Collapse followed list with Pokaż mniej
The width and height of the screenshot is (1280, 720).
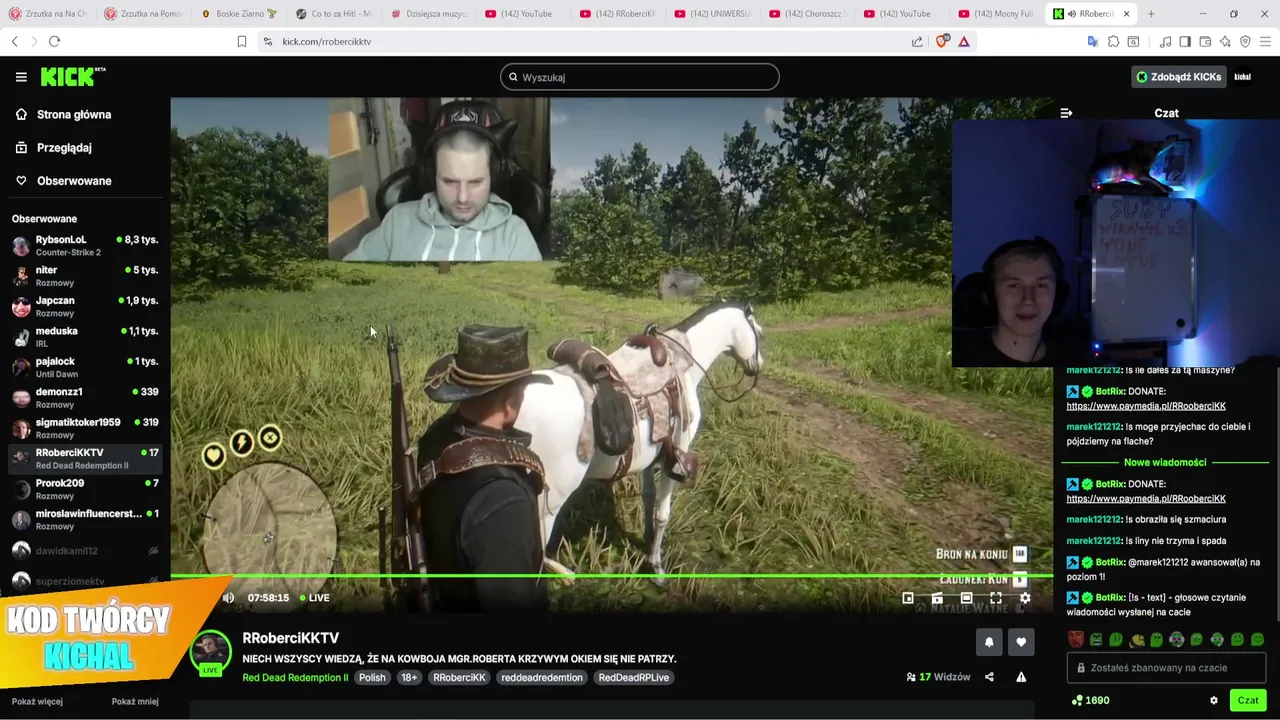click(135, 702)
